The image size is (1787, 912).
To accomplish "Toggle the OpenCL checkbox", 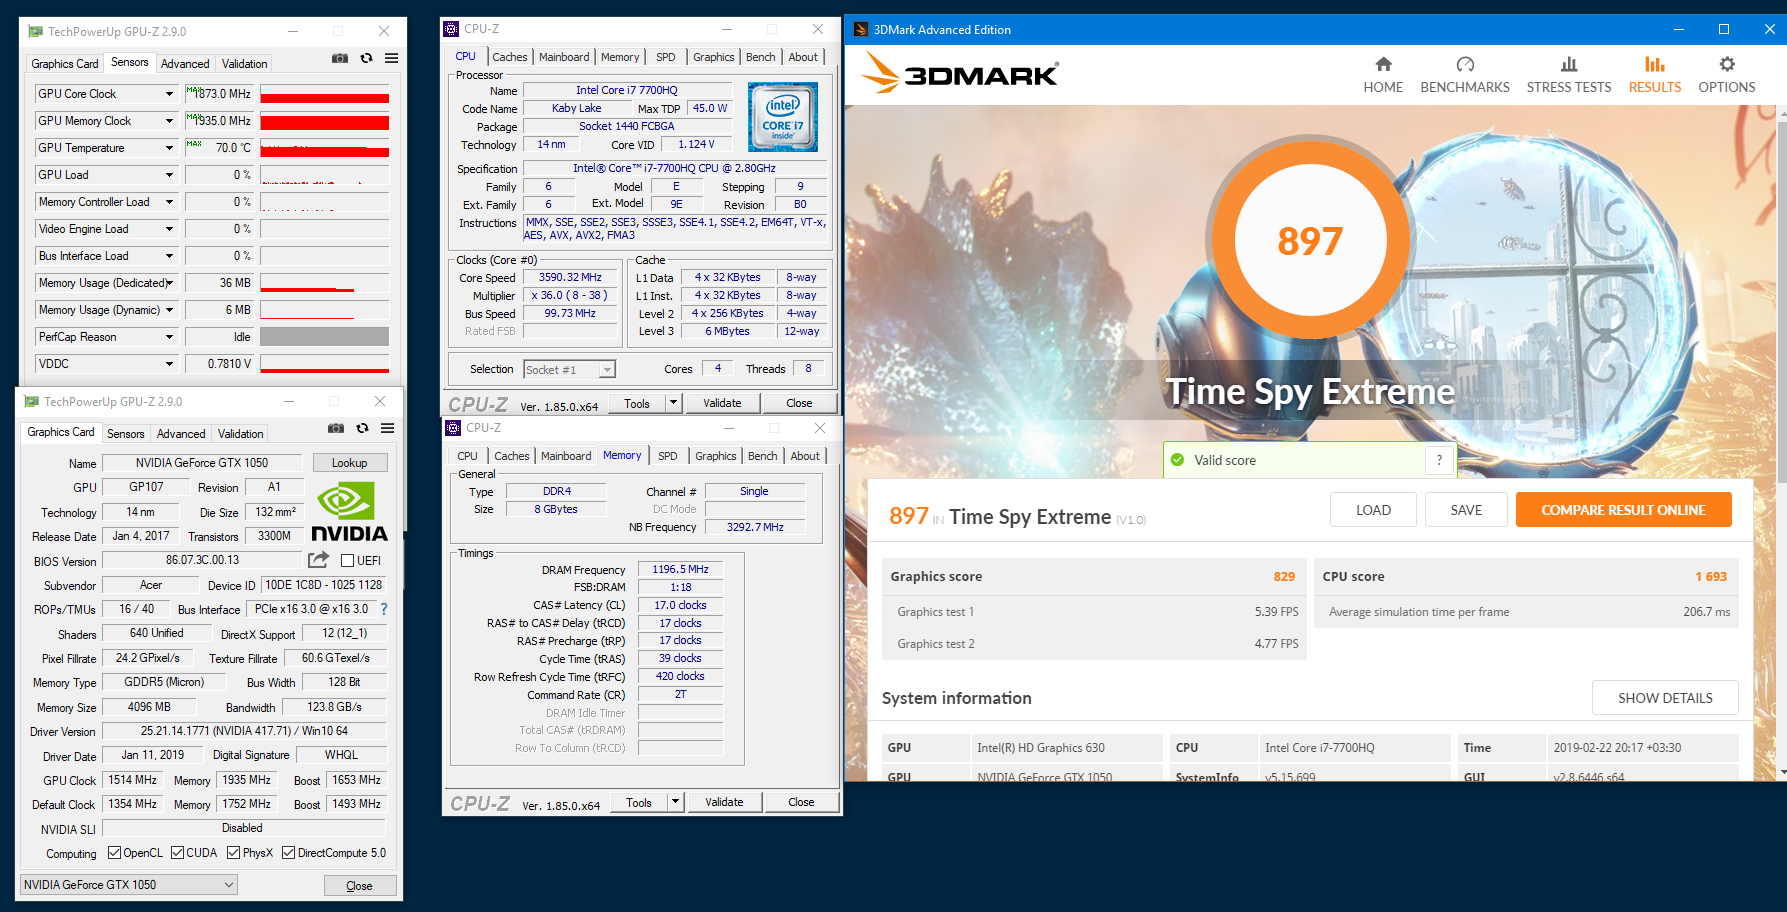I will [x=114, y=853].
